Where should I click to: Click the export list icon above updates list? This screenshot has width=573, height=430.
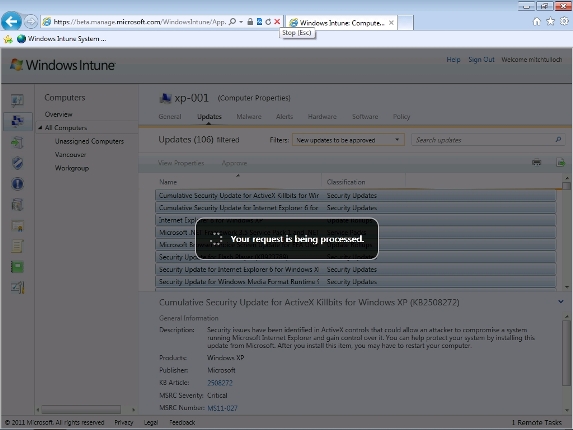pos(560,162)
